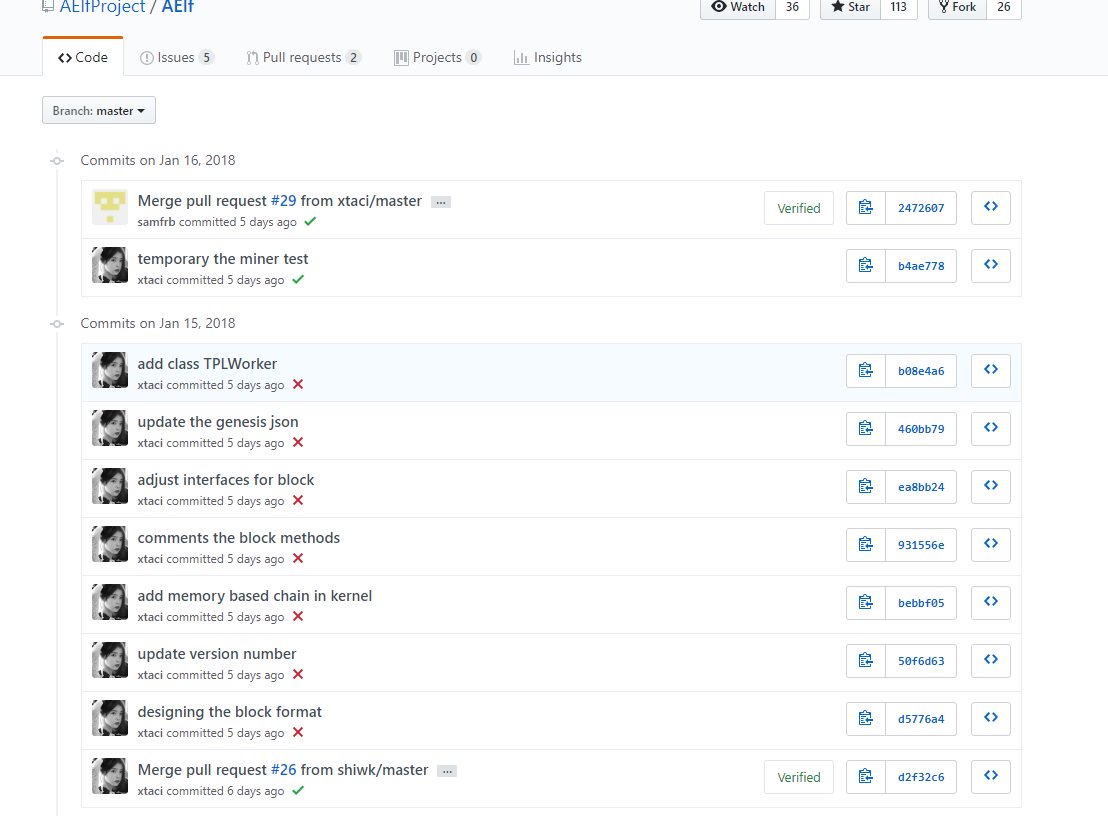The width and height of the screenshot is (1108, 816).
Task: Click xtaci avatar on miner test commit
Action: (110, 265)
